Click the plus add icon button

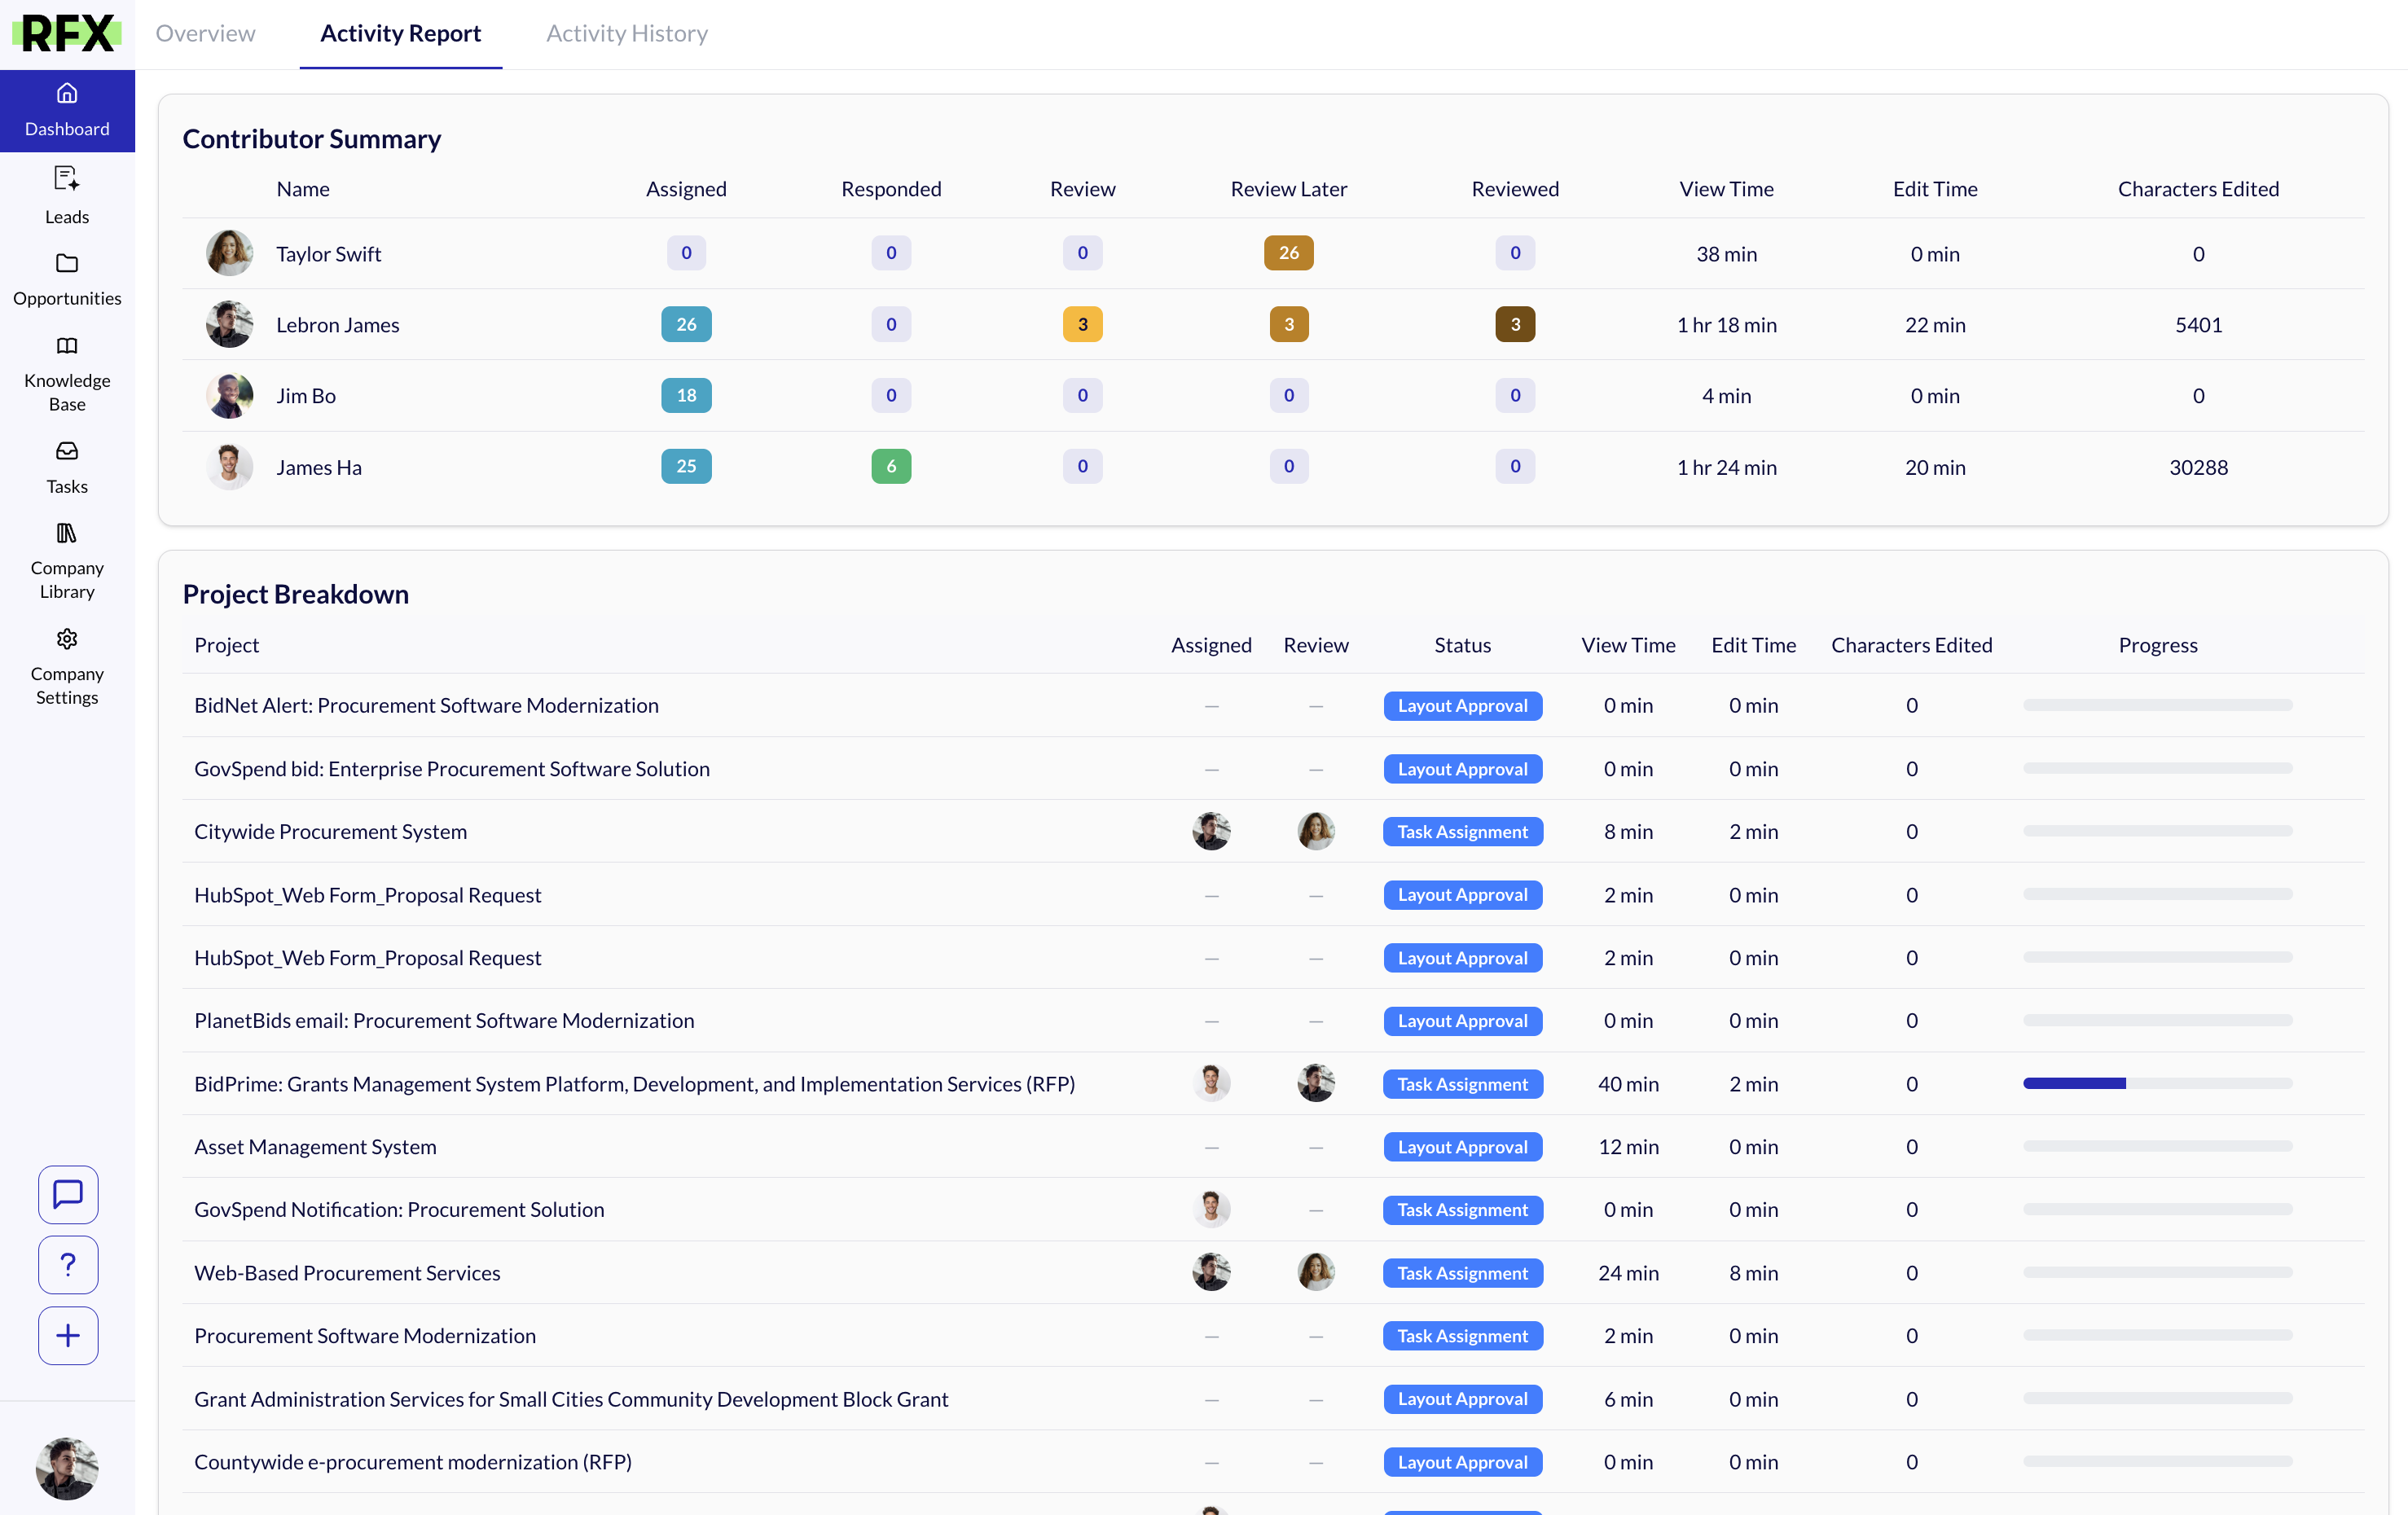pyautogui.click(x=68, y=1335)
